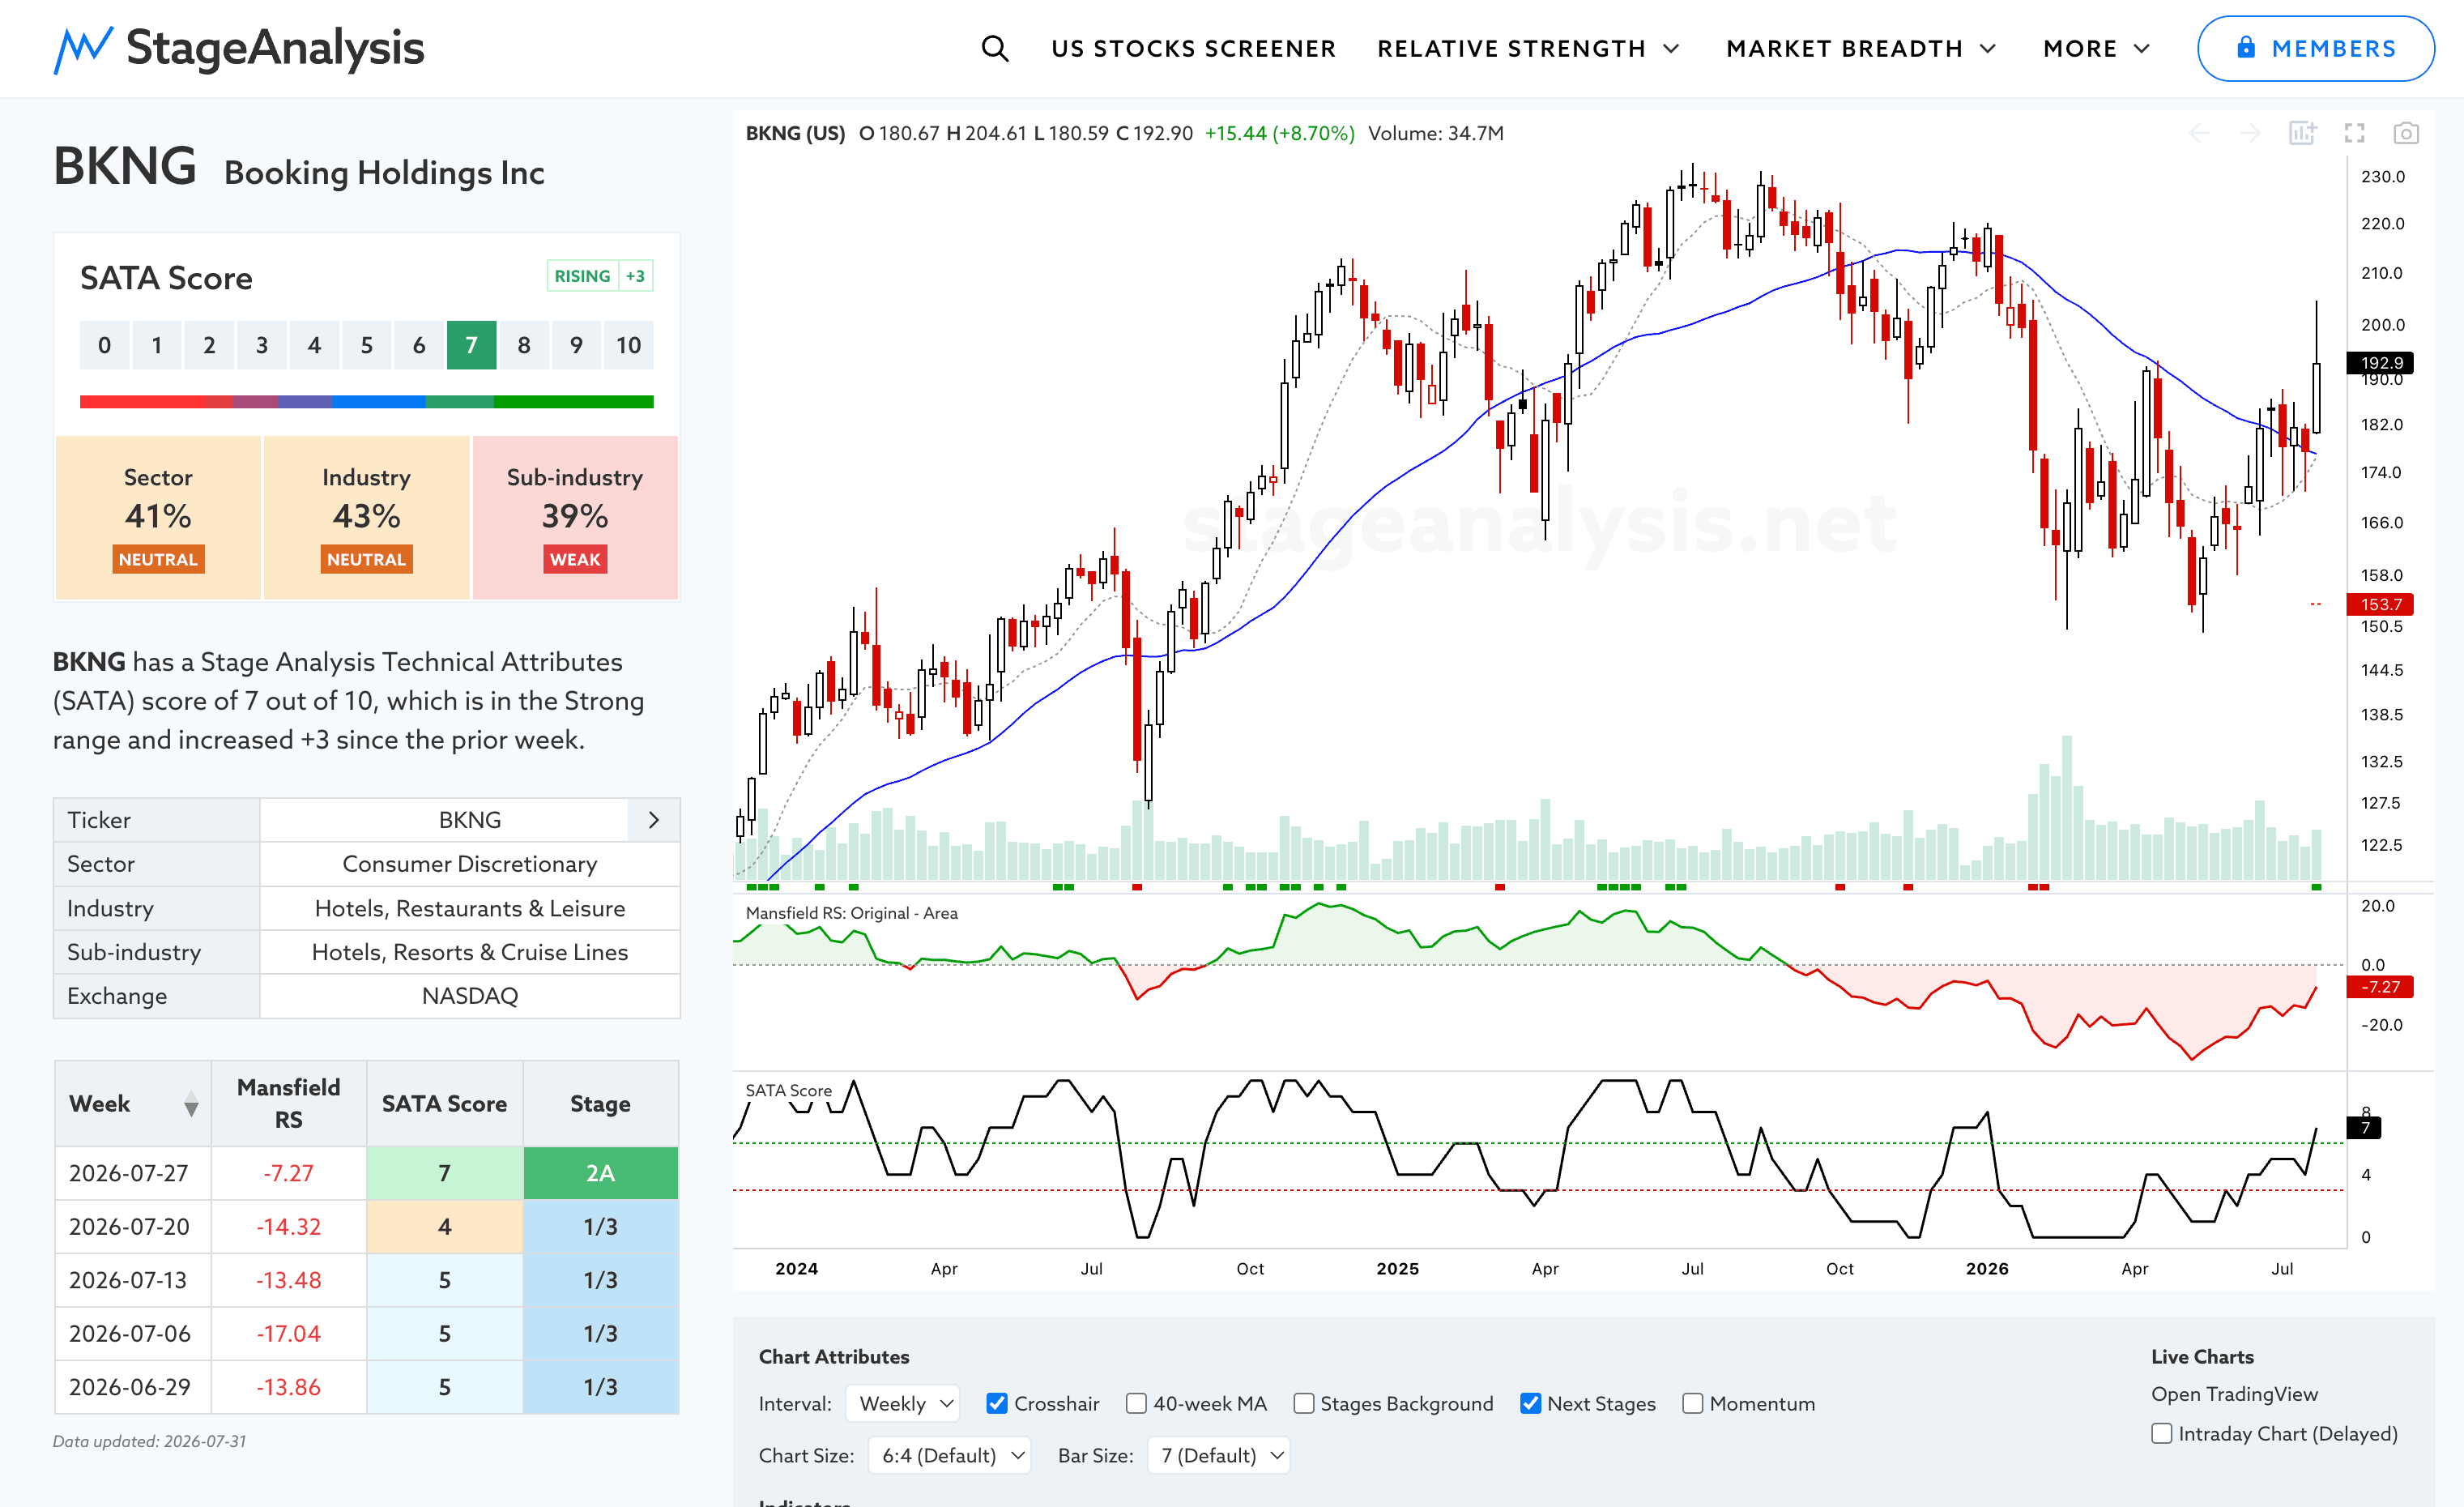Viewport: 2464px width, 1507px height.
Task: Click the 2026 time axis label
Action: [x=1986, y=1269]
